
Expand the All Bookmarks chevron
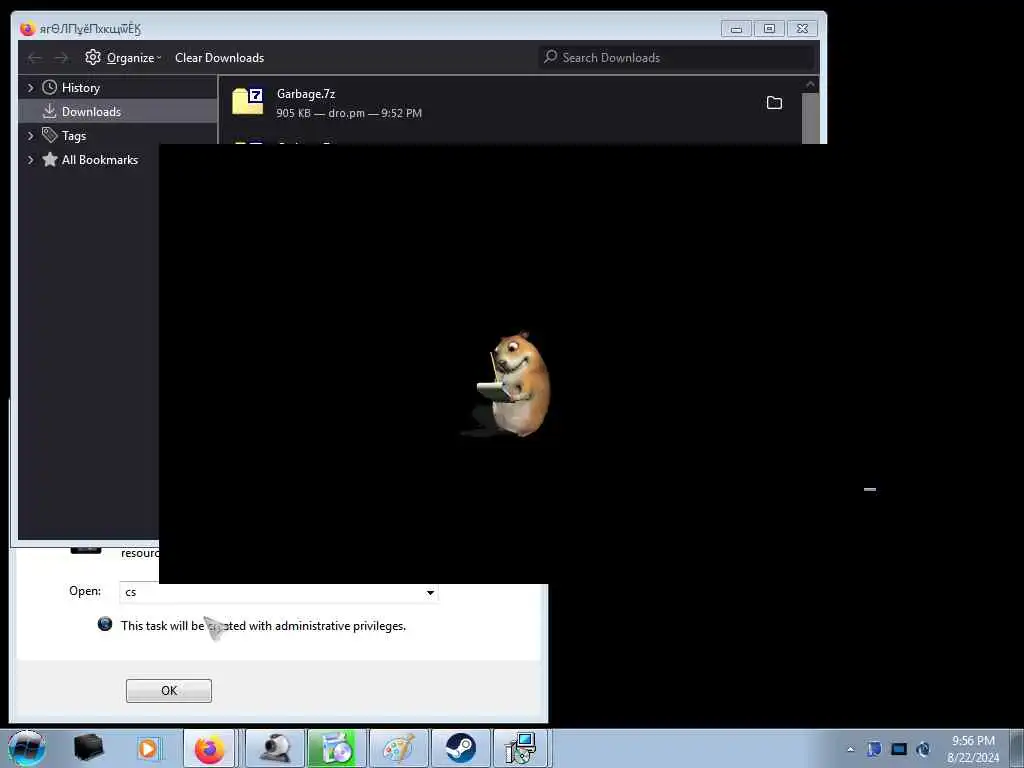(30, 160)
